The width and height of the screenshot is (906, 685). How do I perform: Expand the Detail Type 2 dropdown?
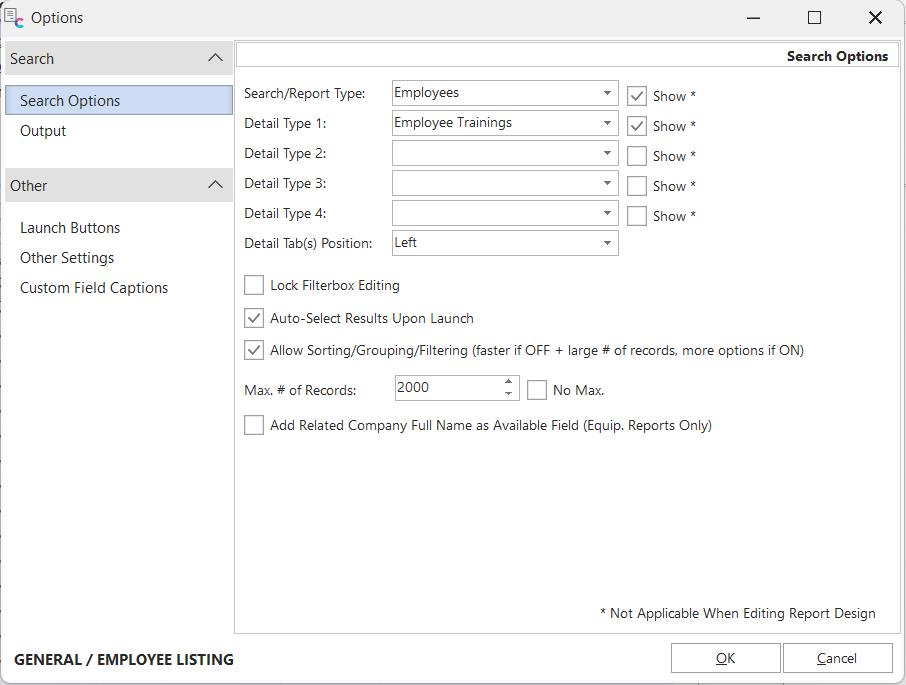(606, 153)
